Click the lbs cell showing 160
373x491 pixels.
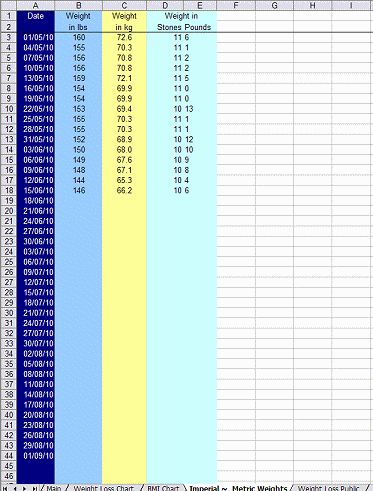pos(79,37)
